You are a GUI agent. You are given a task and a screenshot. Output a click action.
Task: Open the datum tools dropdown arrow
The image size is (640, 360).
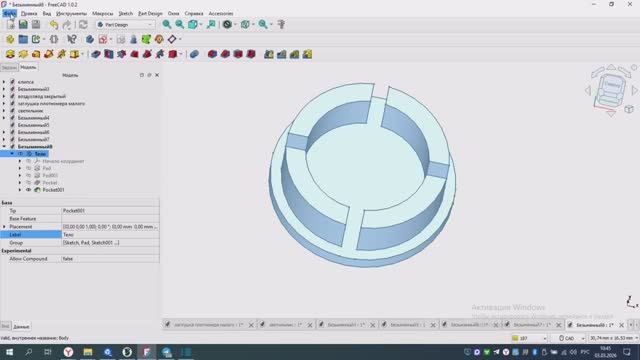click(x=180, y=39)
